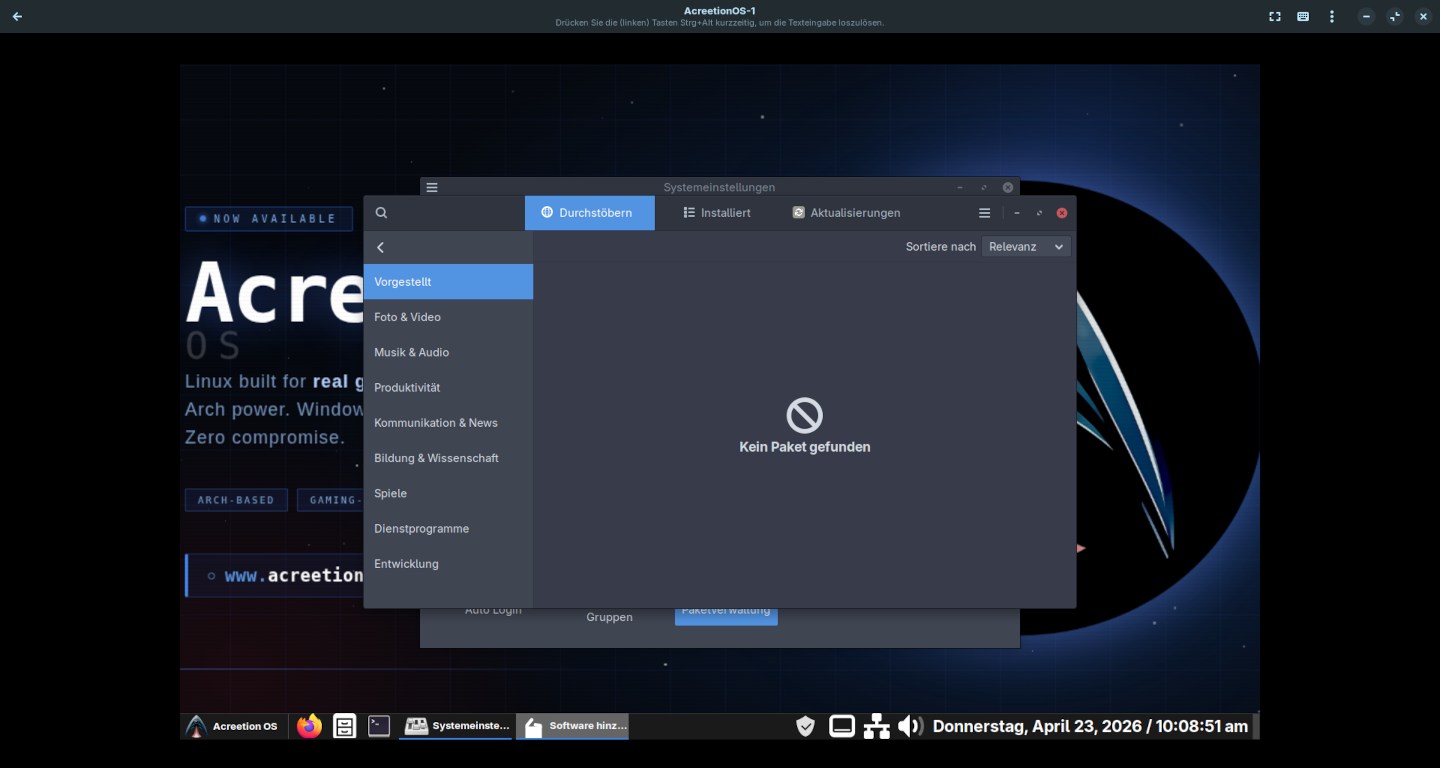Switch to the Installiert tab
1440x768 pixels.
pos(717,213)
